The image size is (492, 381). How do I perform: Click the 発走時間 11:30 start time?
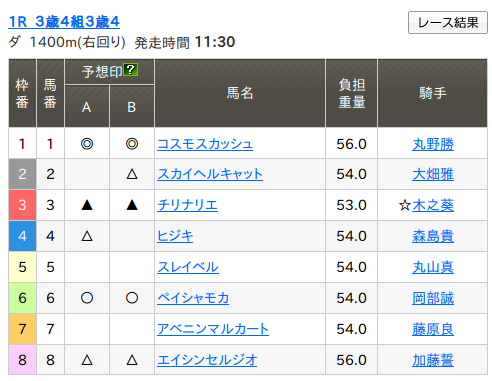point(185,42)
